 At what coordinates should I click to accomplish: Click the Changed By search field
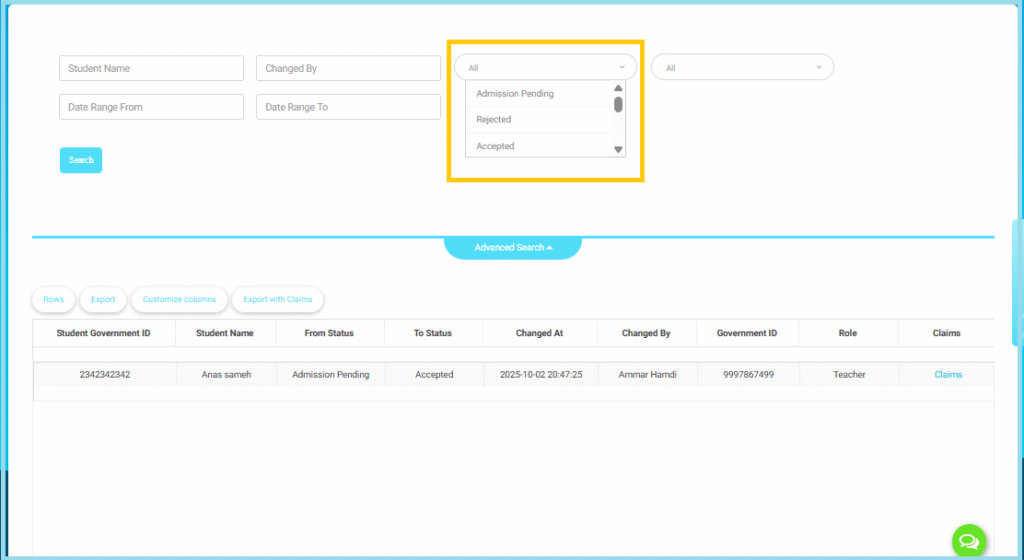(x=348, y=68)
